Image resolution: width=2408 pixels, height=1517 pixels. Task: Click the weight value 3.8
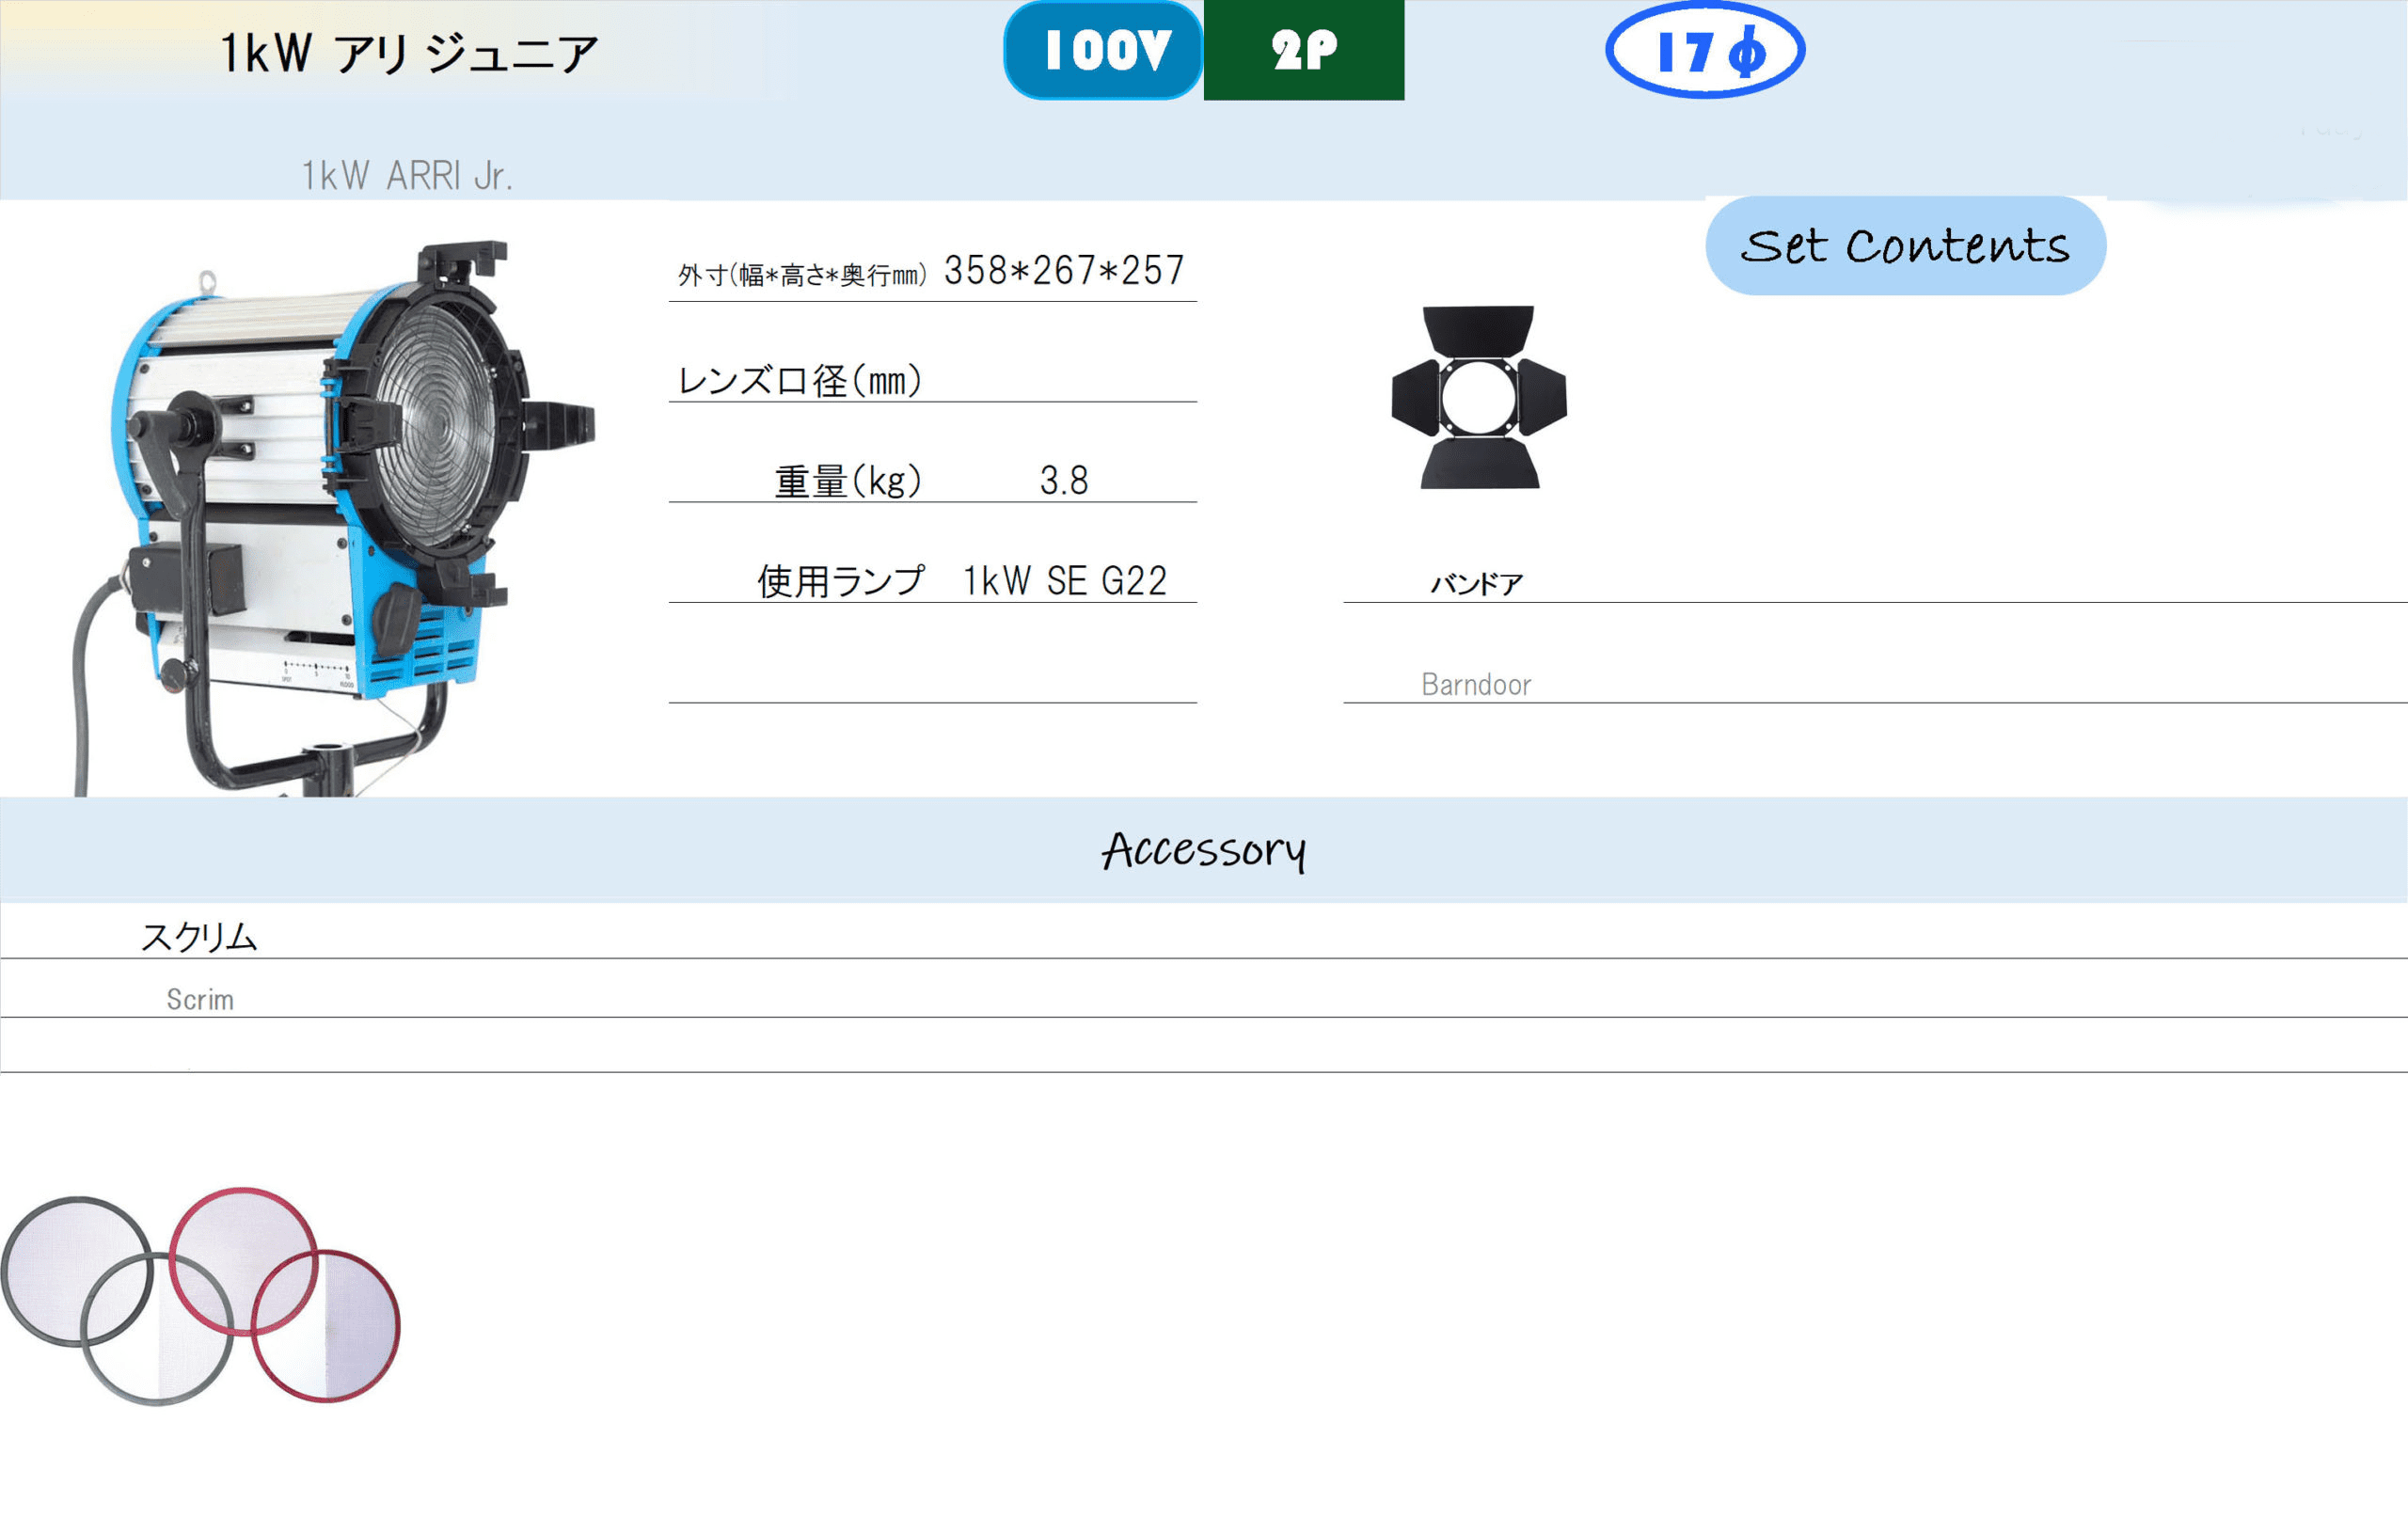(x=1064, y=481)
